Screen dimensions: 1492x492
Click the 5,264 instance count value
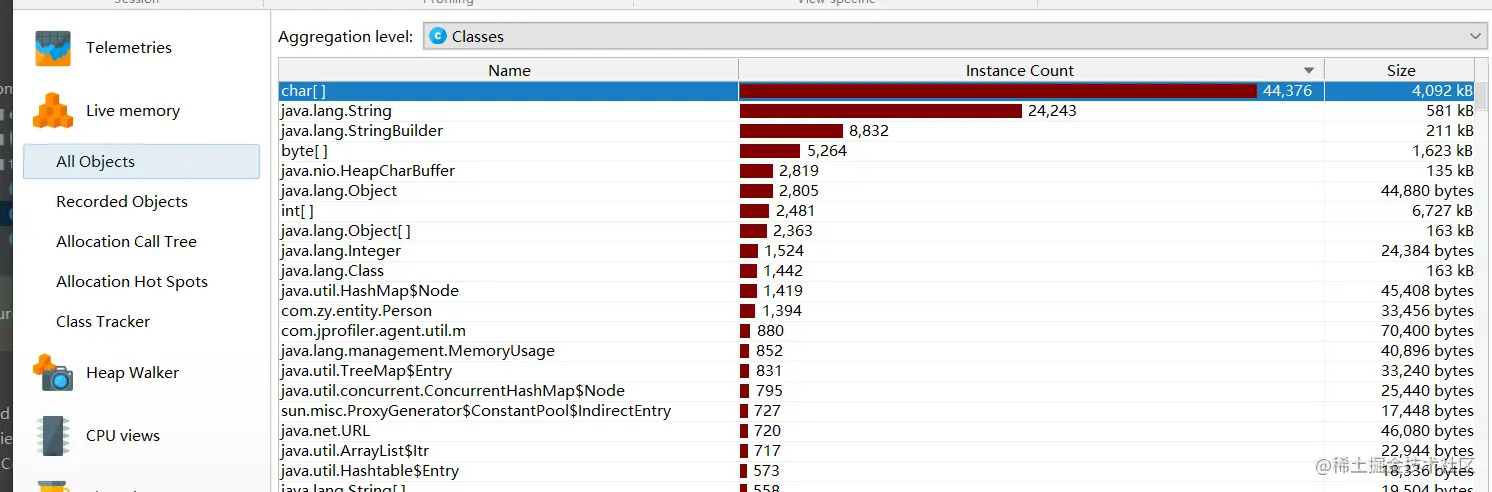coord(827,151)
